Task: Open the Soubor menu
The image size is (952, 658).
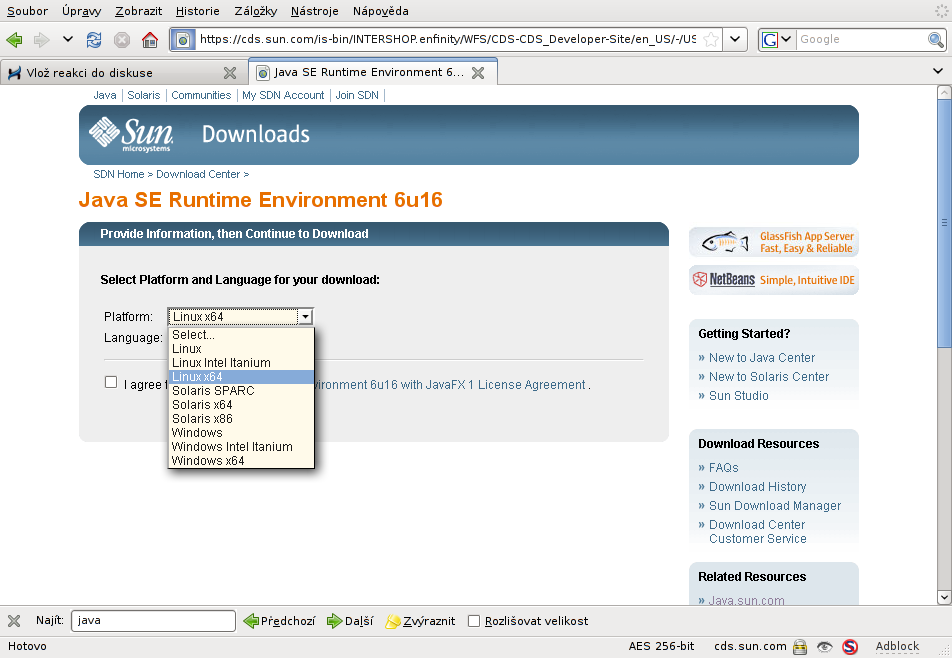Action: (x=27, y=11)
